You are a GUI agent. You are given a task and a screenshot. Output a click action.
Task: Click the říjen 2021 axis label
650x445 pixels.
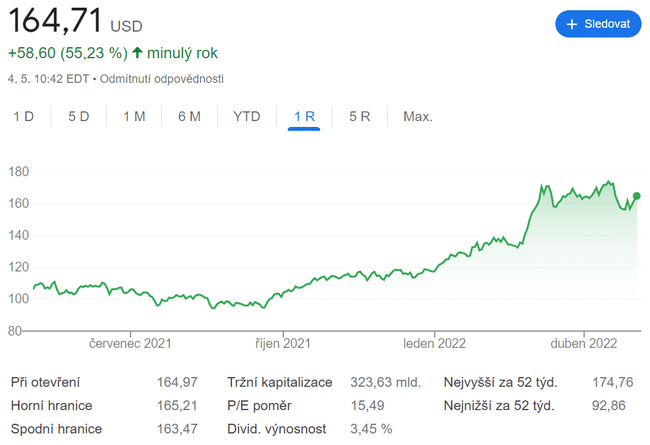point(283,343)
